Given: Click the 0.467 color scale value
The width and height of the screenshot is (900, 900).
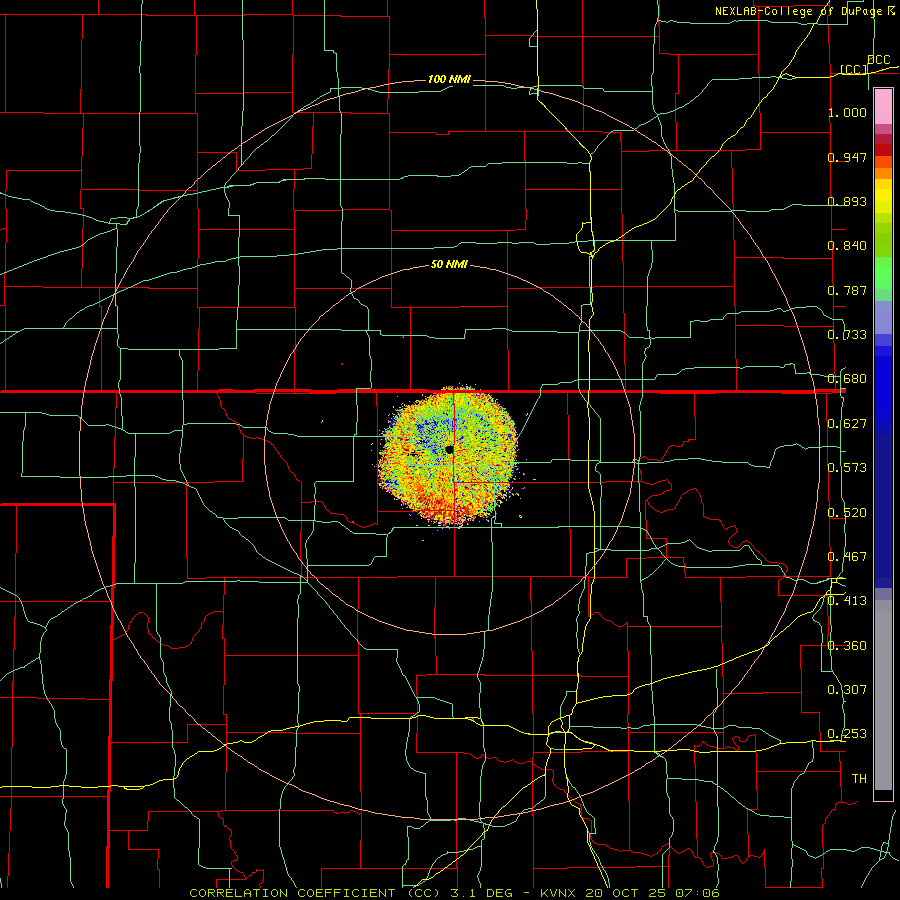Looking at the screenshot, I should tap(847, 557).
